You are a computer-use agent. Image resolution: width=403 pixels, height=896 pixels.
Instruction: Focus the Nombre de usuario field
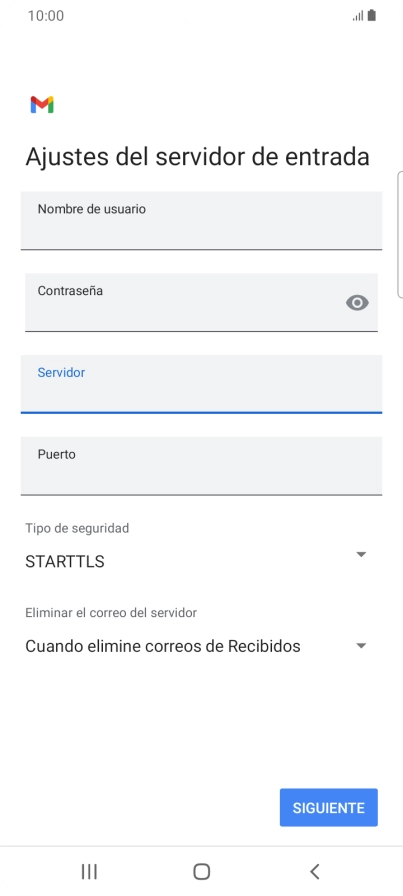tap(201, 221)
